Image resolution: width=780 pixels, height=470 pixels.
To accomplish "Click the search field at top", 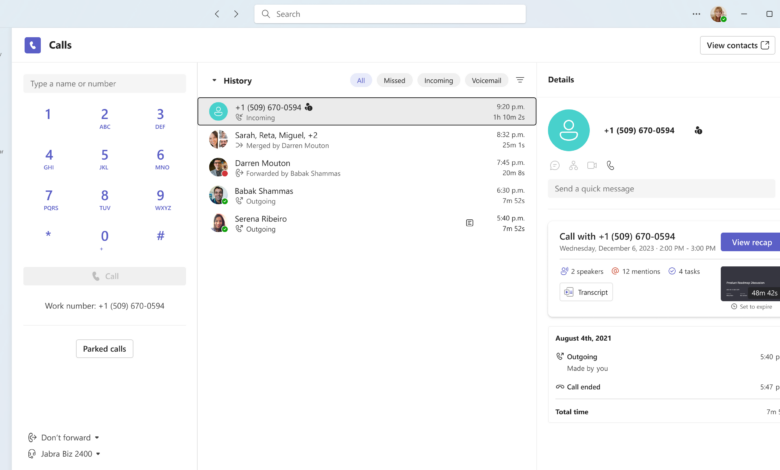I will 390,14.
